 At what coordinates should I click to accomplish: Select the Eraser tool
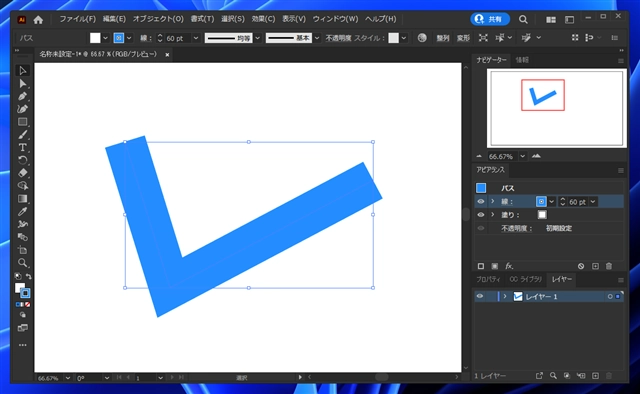(22, 173)
